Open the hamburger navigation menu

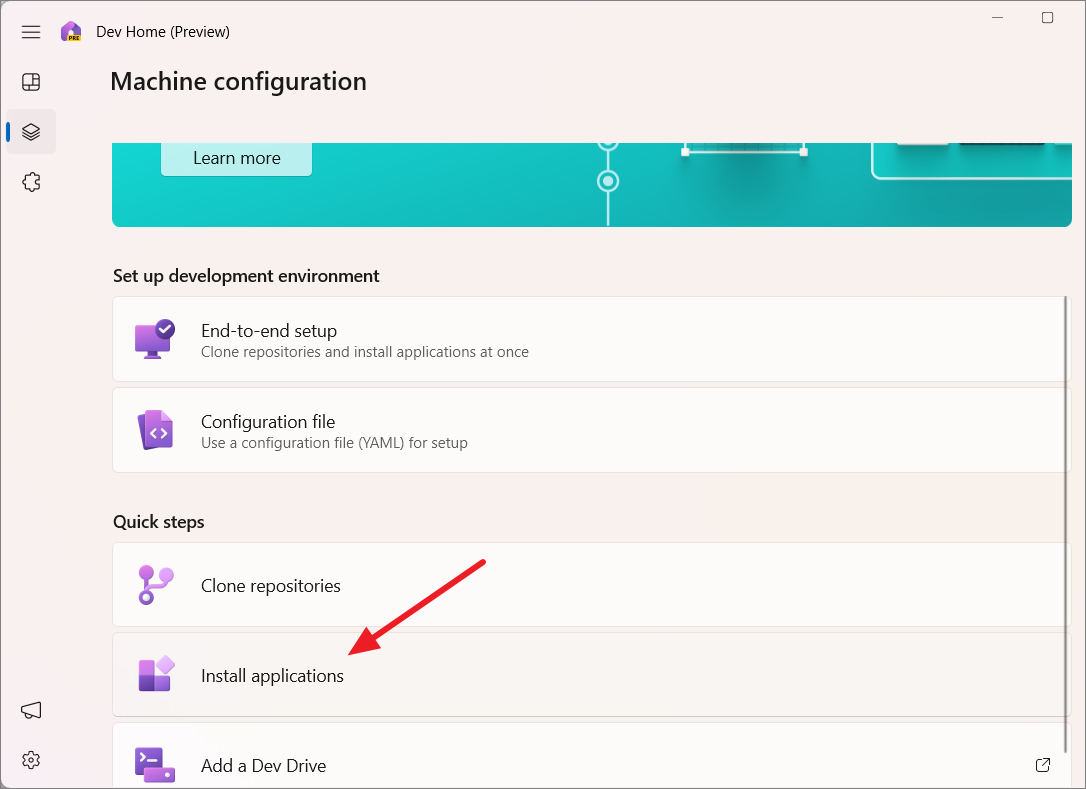(31, 32)
